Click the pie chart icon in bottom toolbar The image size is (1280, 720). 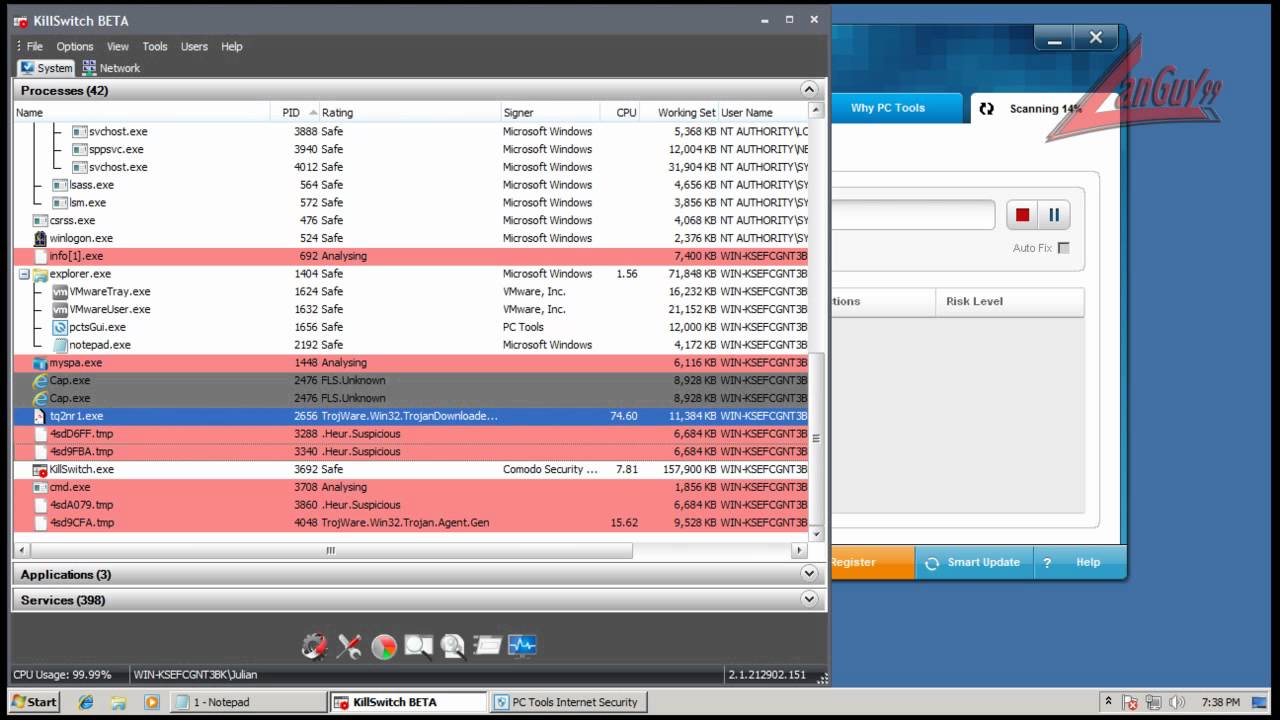pyautogui.click(x=384, y=647)
